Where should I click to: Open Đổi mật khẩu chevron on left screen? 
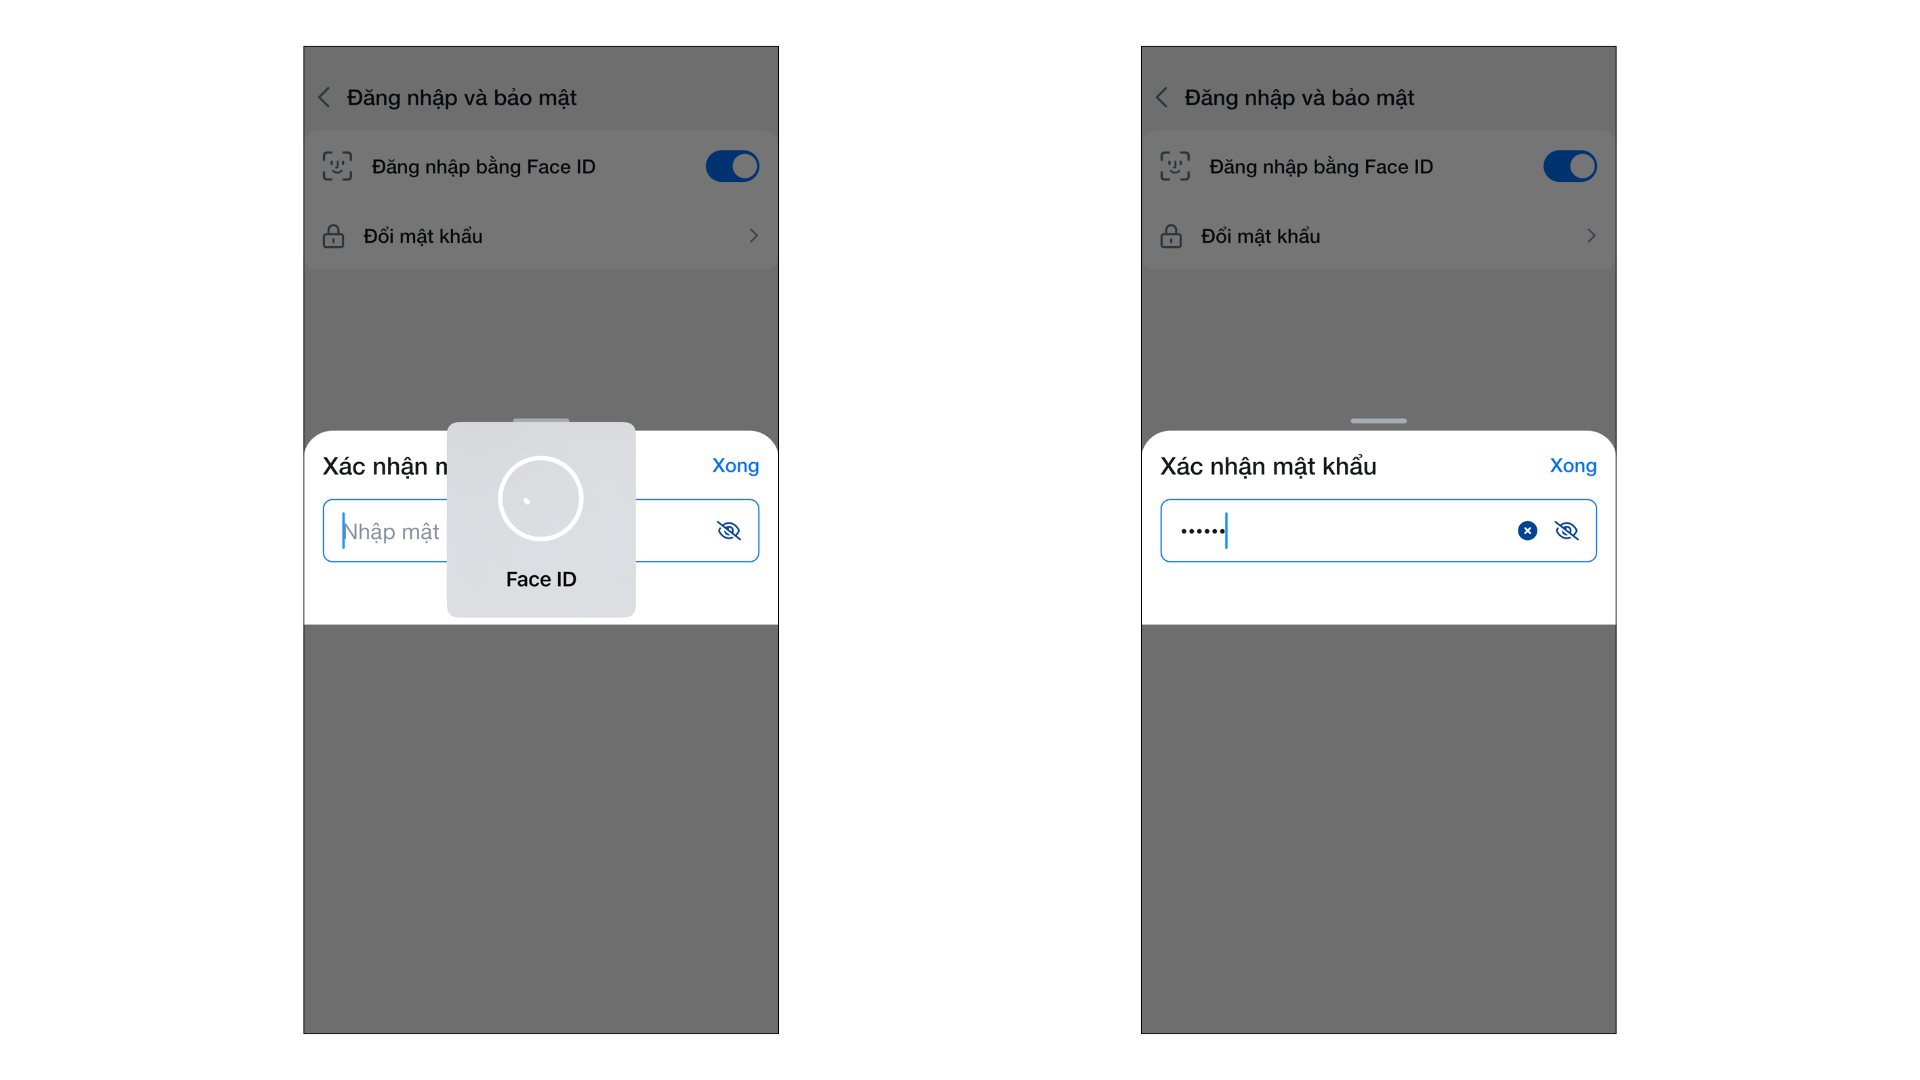pos(754,236)
